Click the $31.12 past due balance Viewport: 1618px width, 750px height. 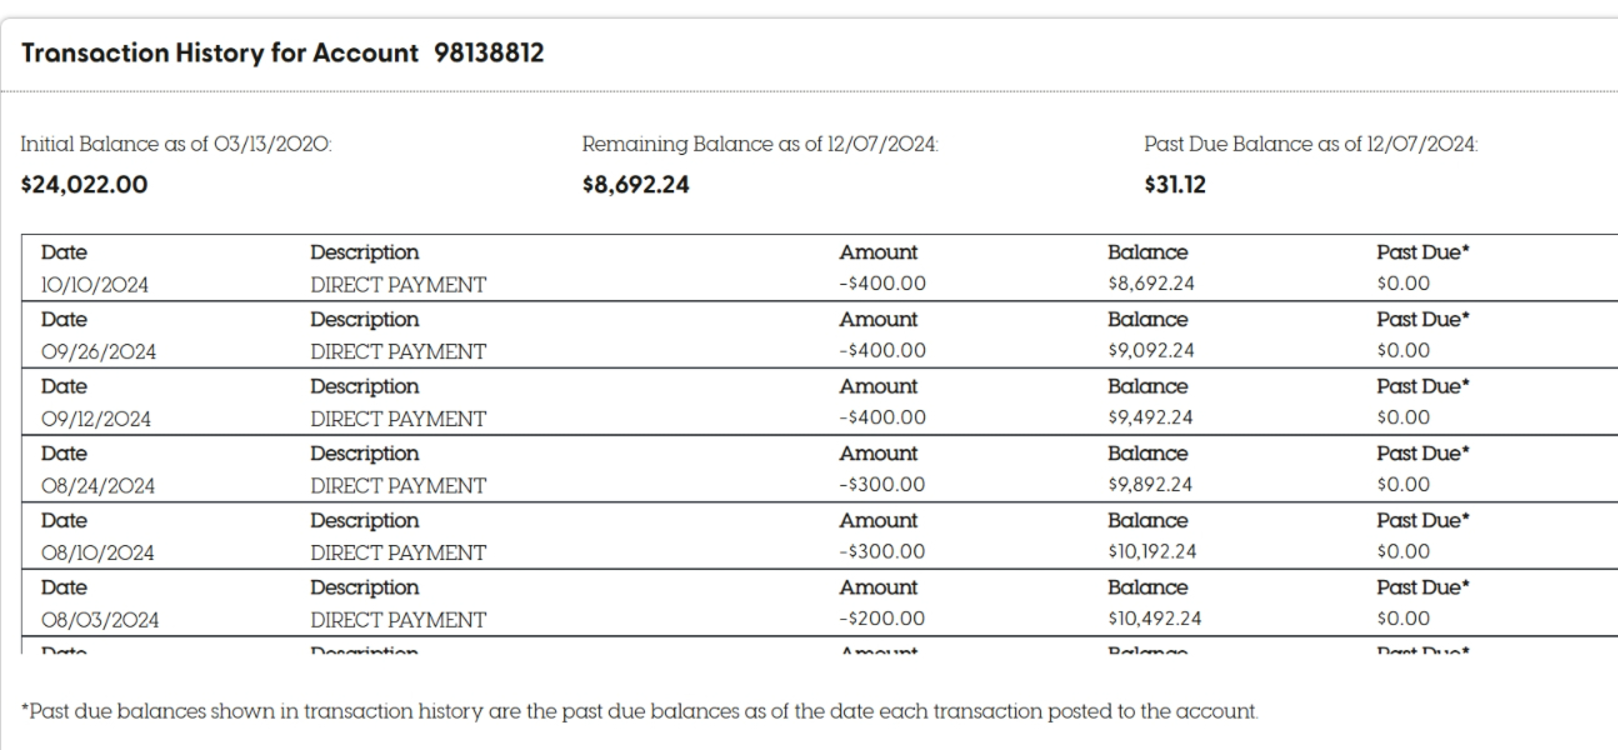(x=1175, y=185)
